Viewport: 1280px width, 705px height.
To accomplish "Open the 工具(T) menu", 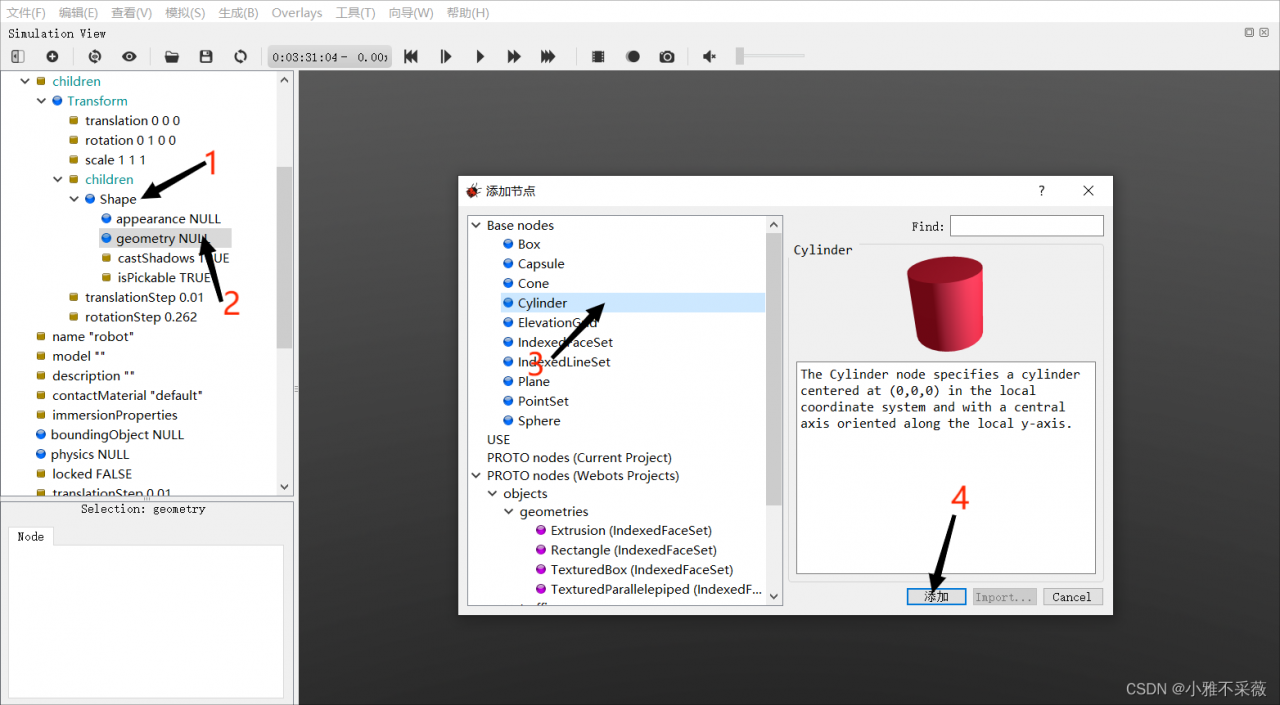I will point(355,13).
